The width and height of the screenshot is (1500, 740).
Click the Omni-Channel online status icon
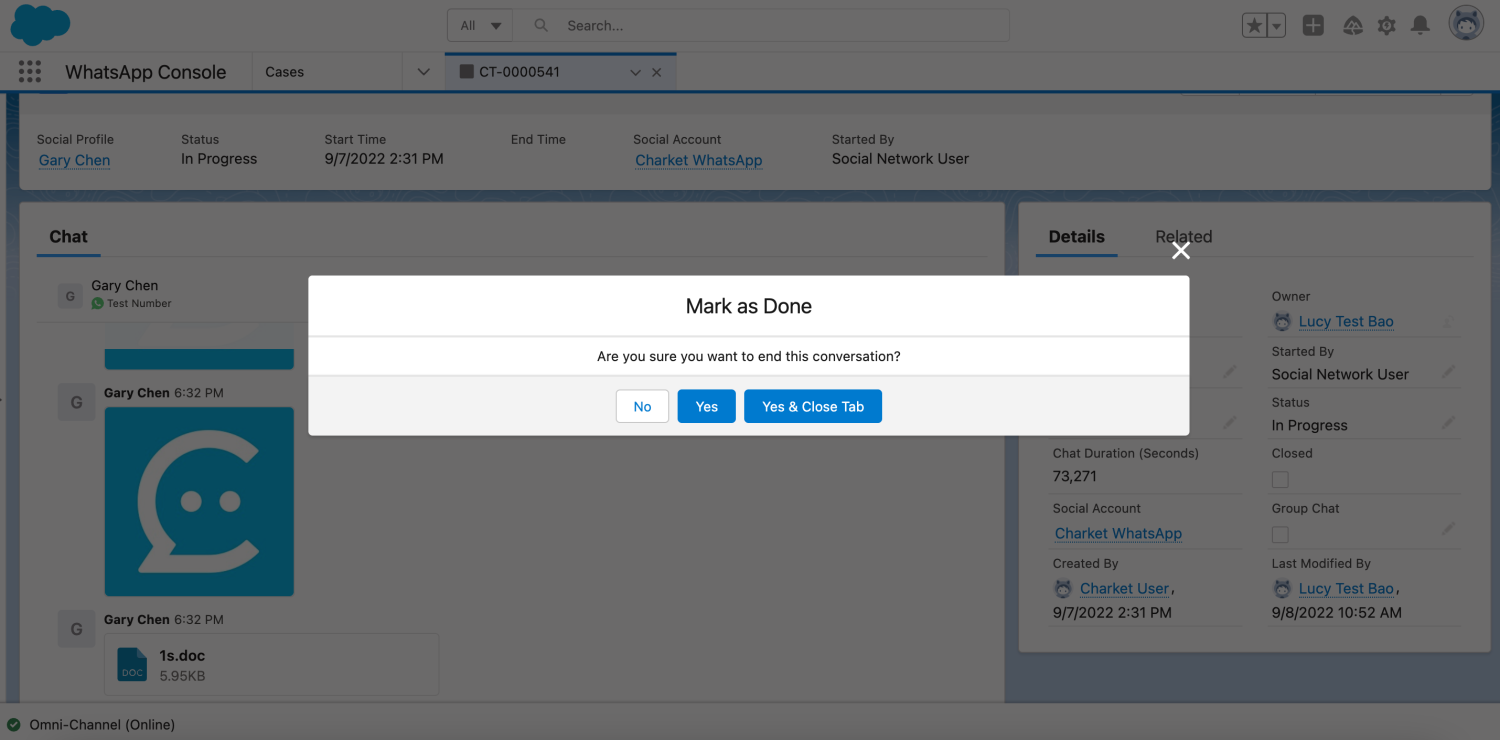click(x=14, y=724)
